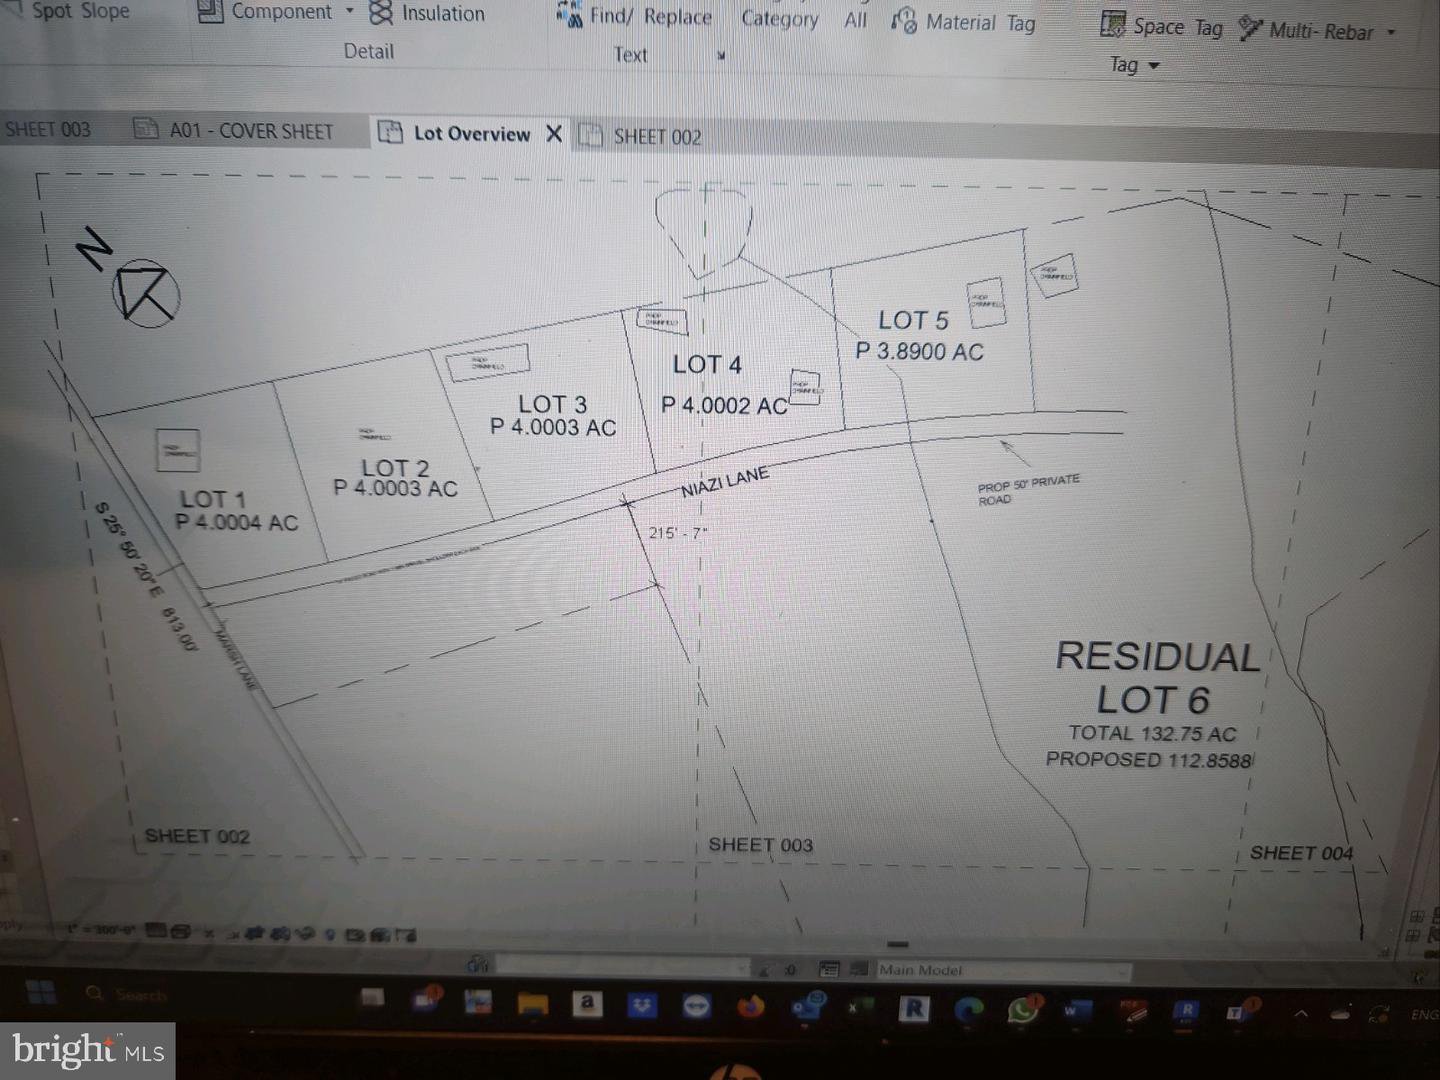The width and height of the screenshot is (1440, 1080).
Task: Select the LOT 5 label text
Action: pyautogui.click(x=913, y=320)
